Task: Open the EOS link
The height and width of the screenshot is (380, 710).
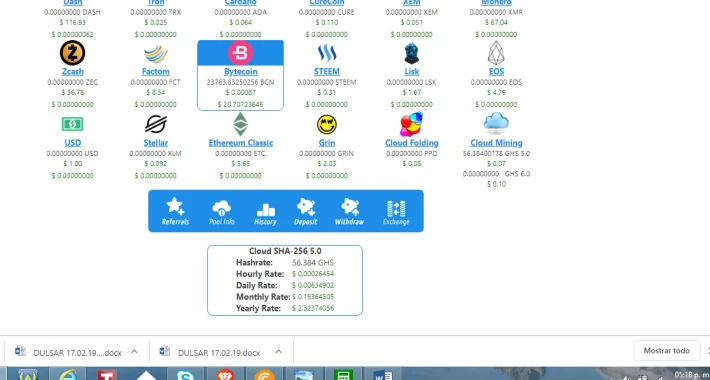Action: 496,72
